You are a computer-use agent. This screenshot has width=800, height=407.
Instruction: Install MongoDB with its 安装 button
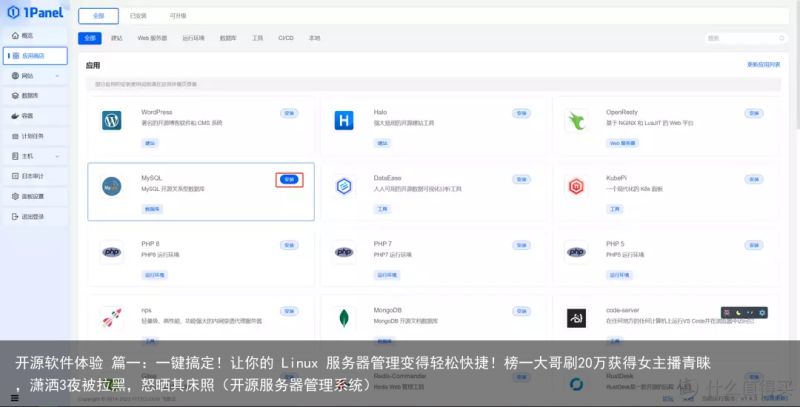tap(521, 311)
